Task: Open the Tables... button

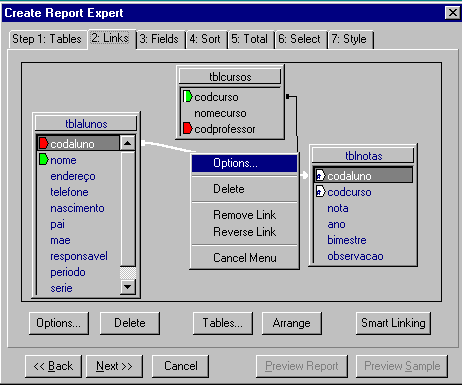Action: click(223, 323)
